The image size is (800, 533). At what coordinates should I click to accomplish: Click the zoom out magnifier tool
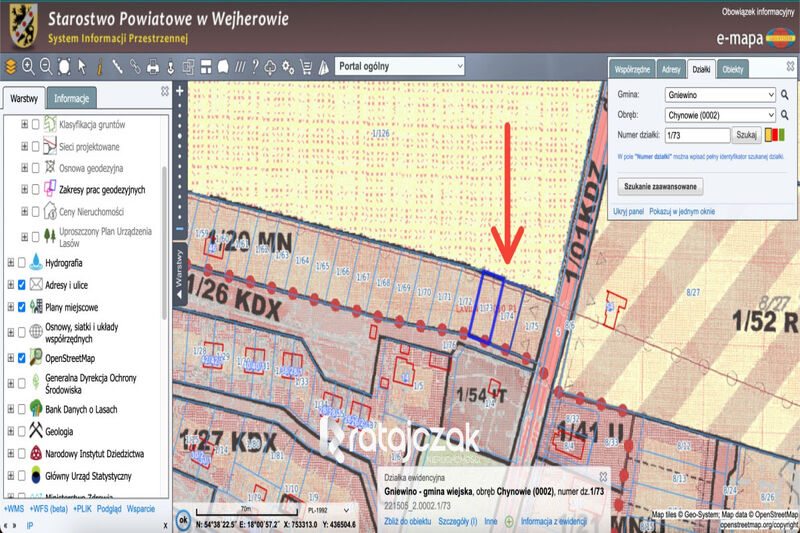click(x=46, y=66)
